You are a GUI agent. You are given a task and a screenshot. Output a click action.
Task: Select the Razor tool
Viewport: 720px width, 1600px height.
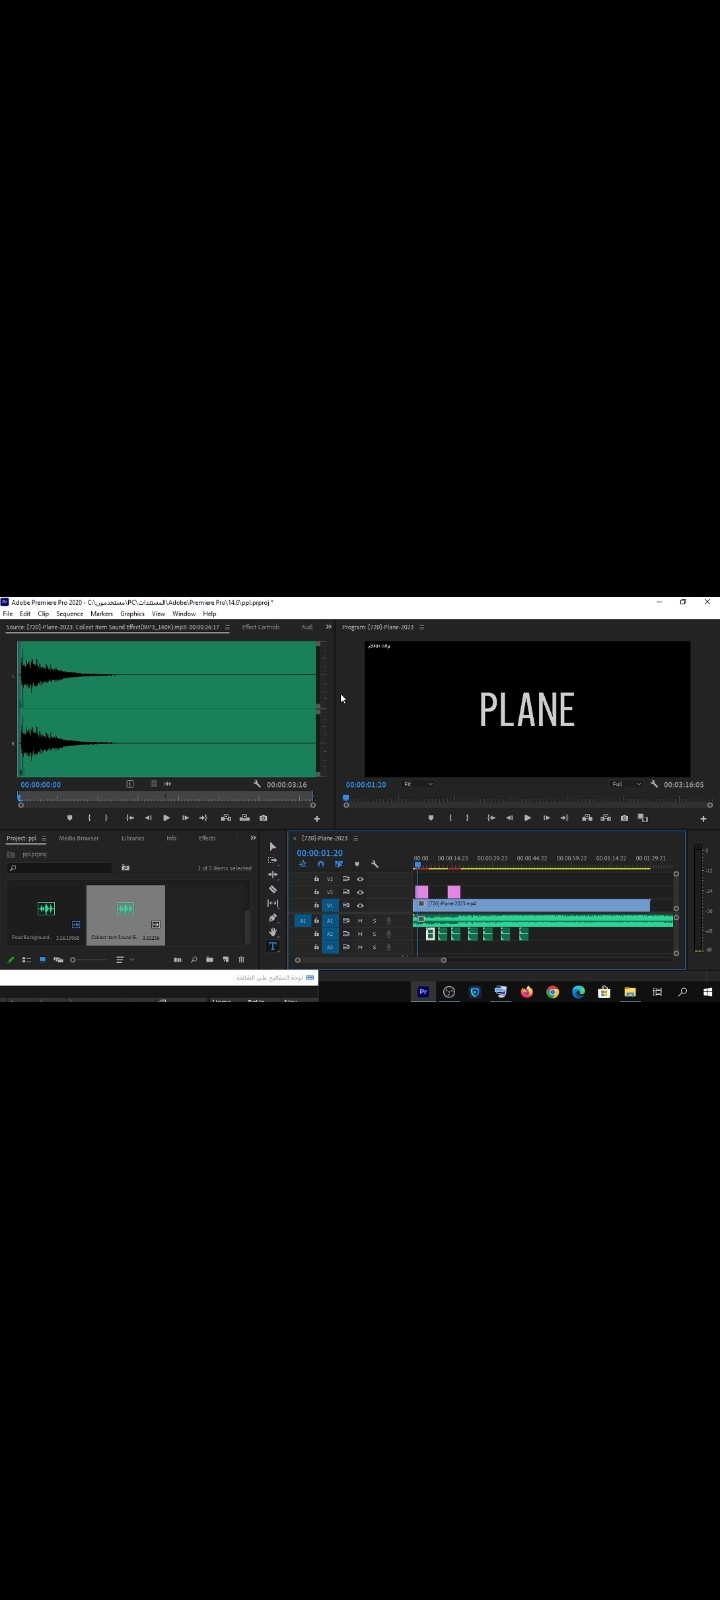(x=273, y=889)
